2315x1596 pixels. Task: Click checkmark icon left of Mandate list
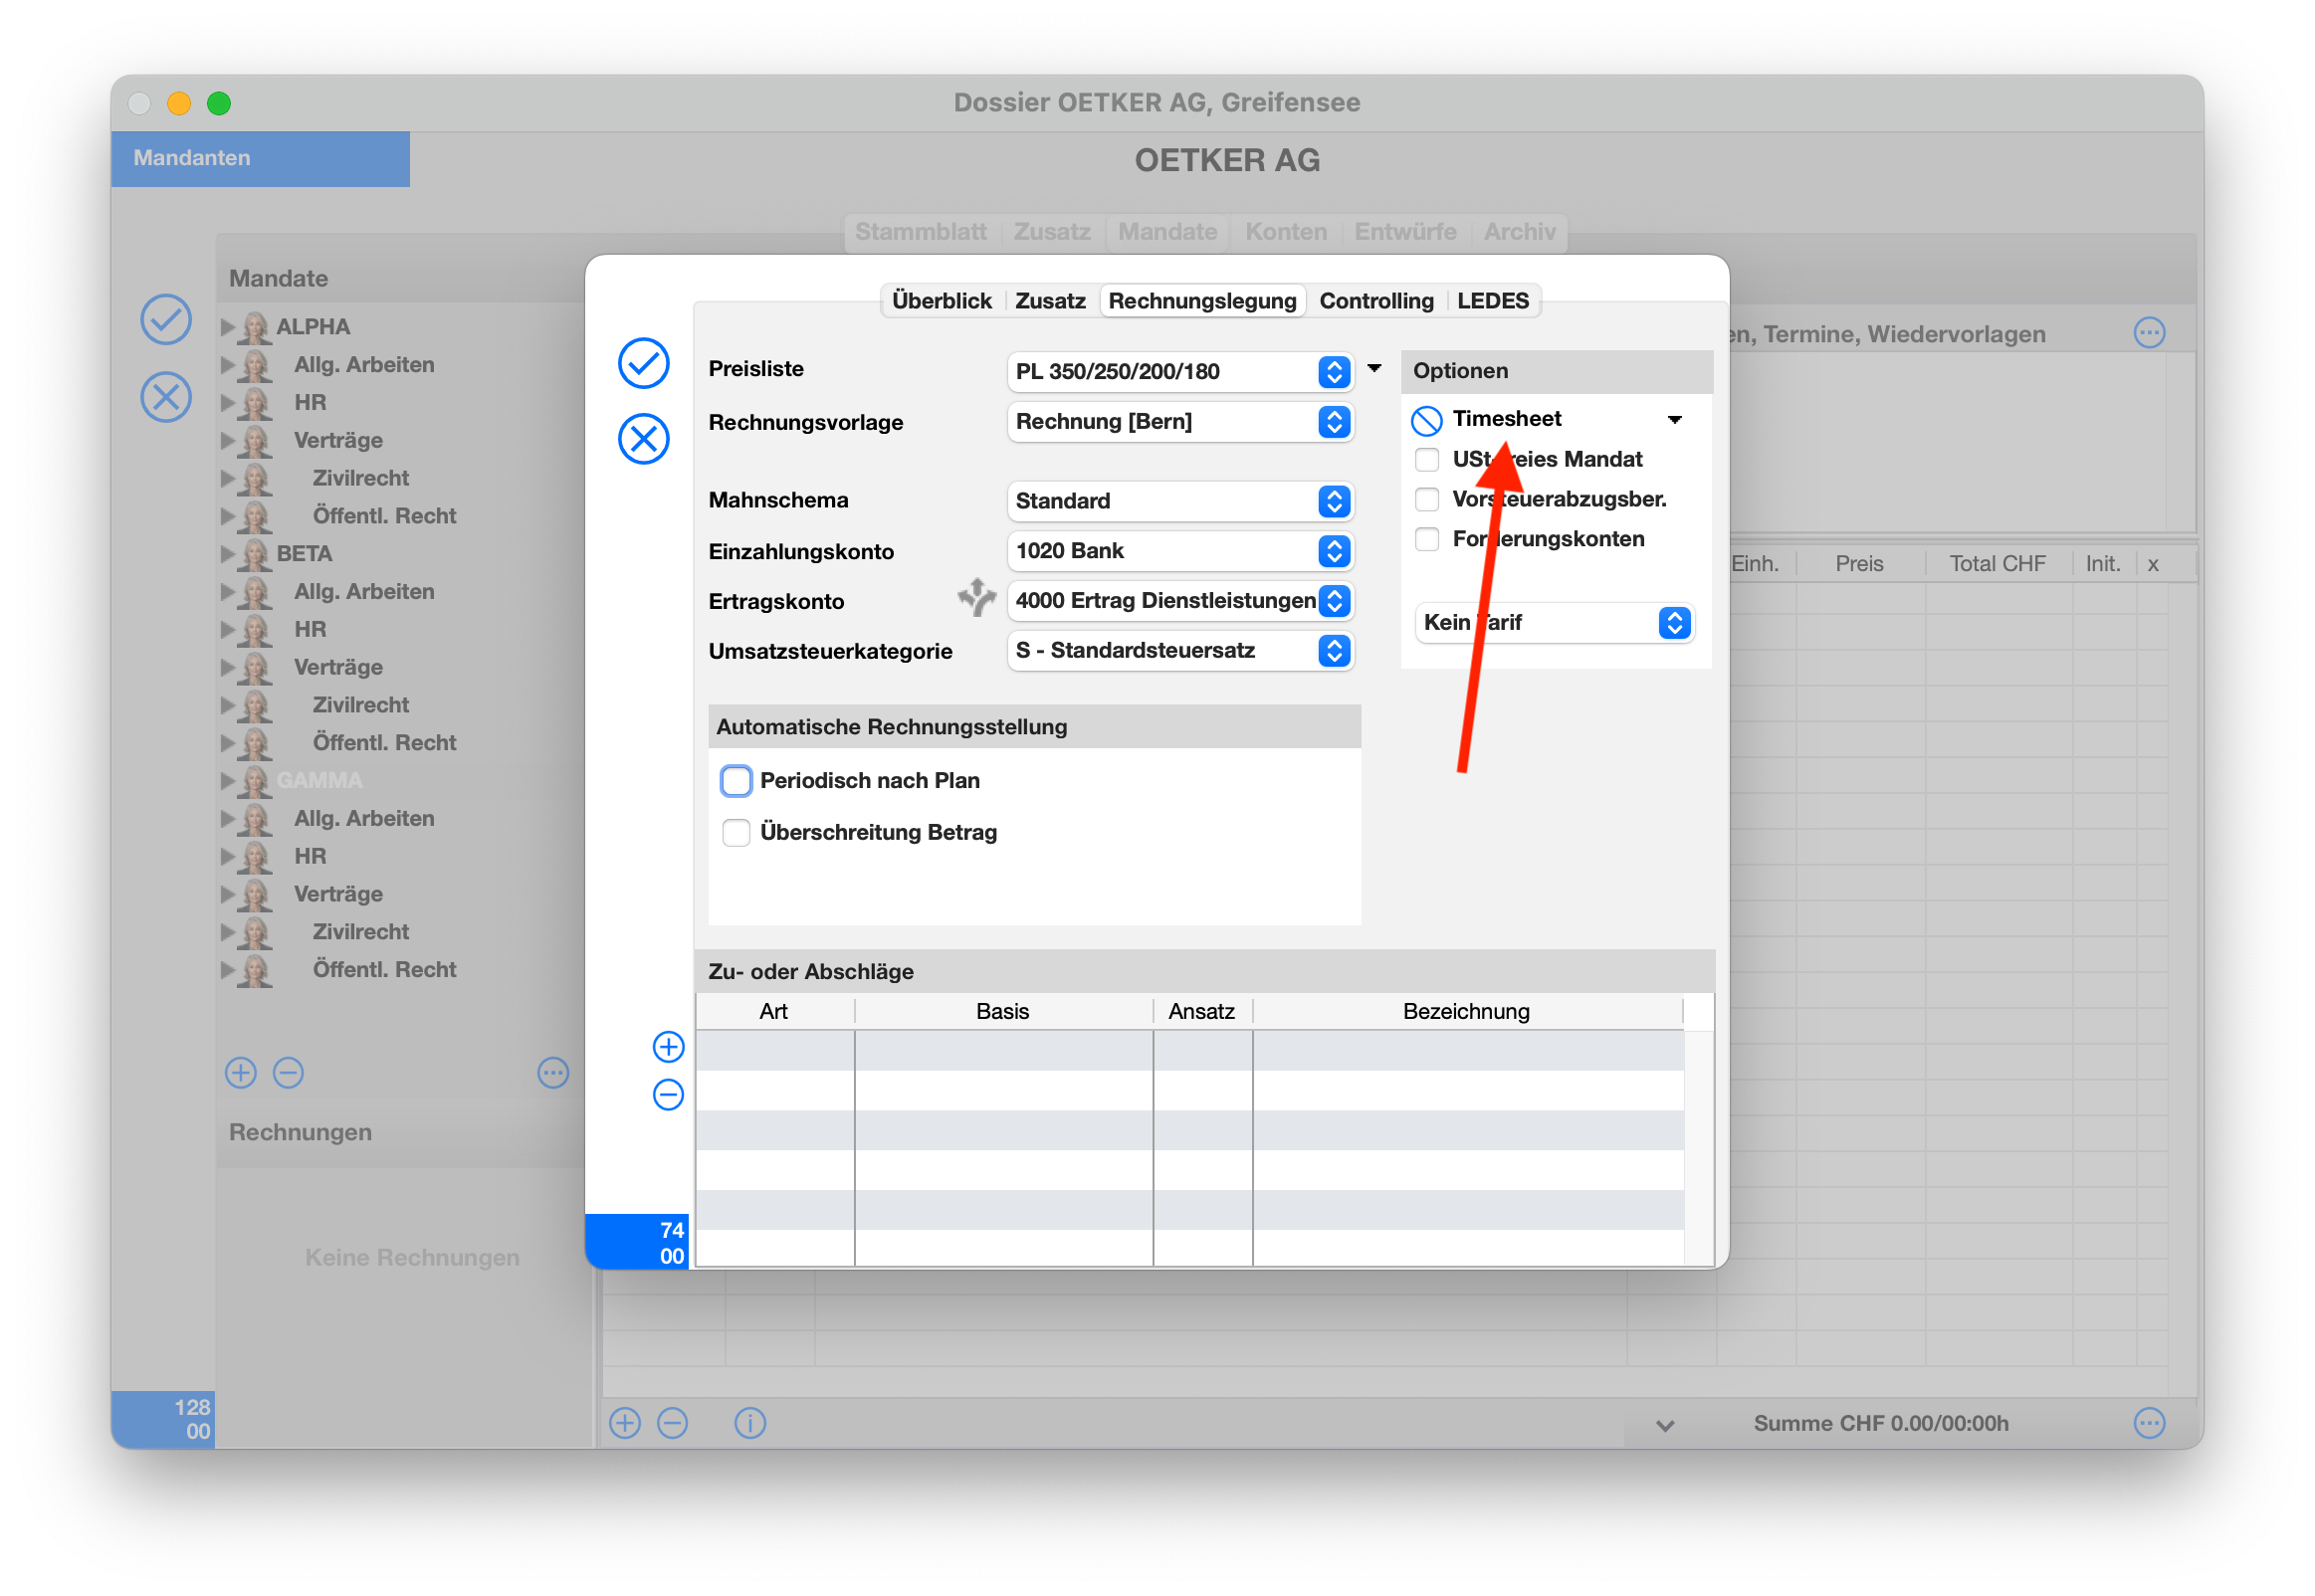[x=166, y=320]
